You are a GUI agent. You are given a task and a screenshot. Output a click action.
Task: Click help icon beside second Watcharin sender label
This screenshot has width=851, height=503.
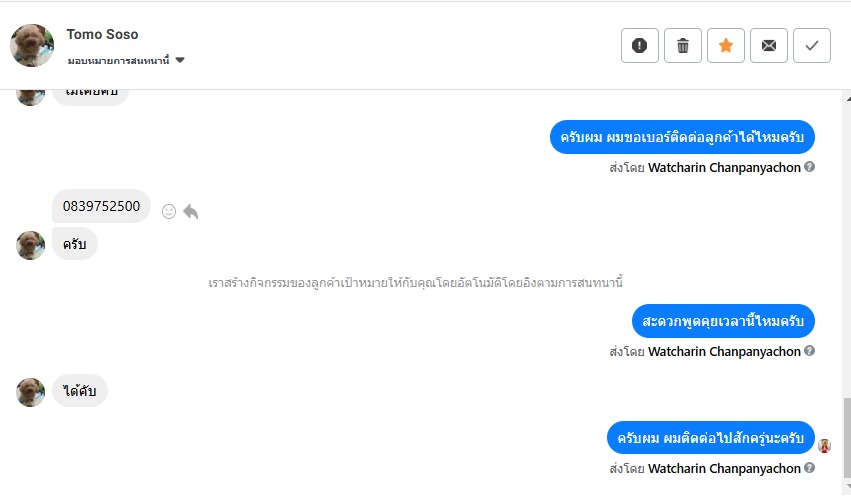(x=810, y=351)
